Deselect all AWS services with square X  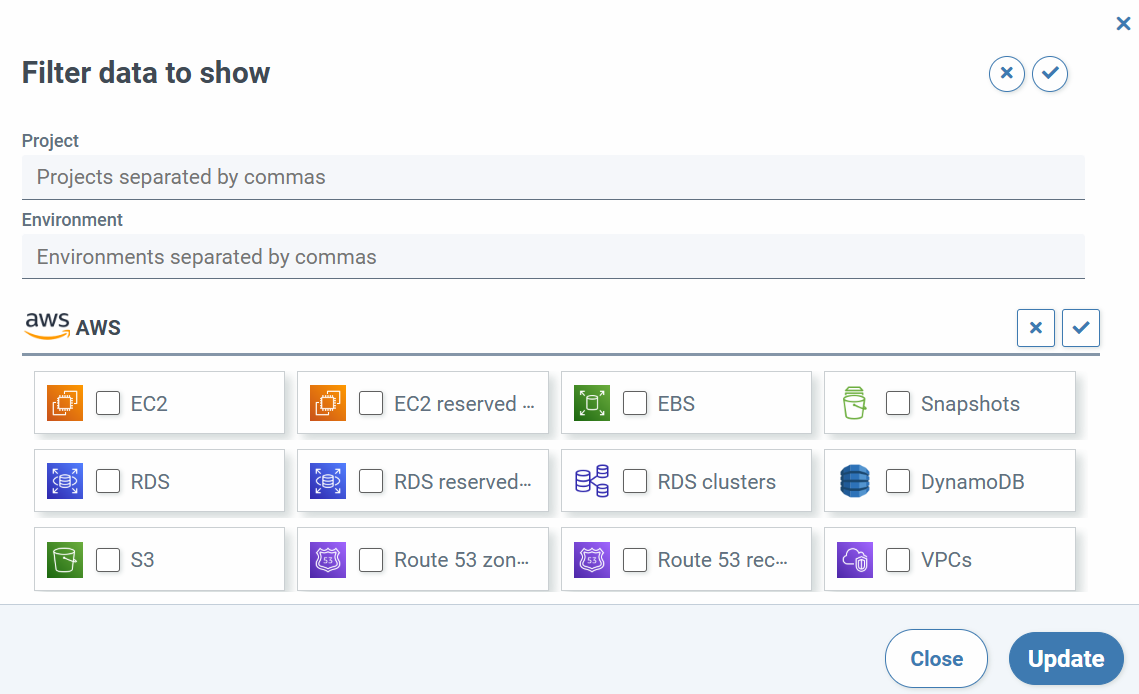tap(1036, 328)
